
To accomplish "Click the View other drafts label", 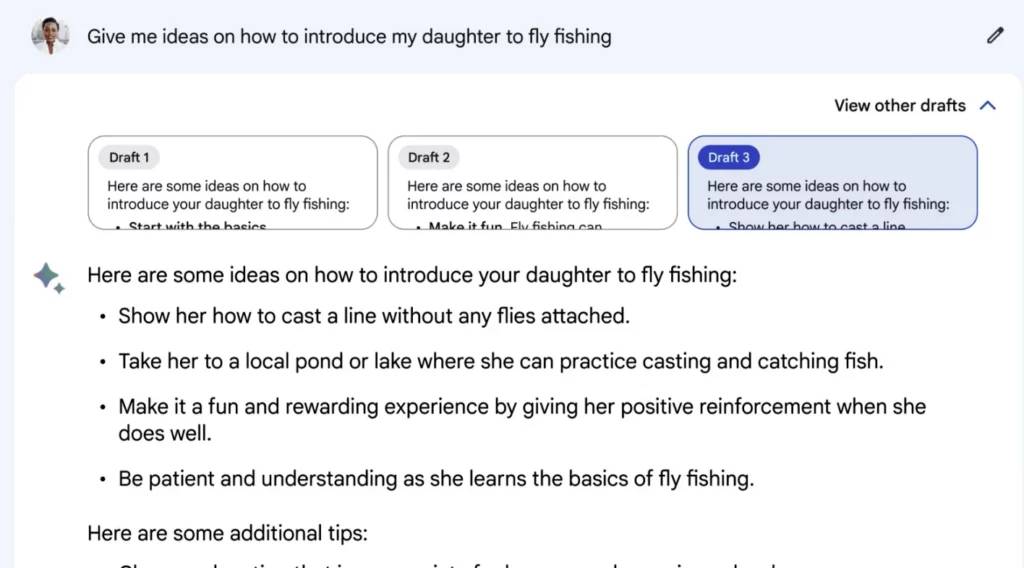I will coord(899,105).
